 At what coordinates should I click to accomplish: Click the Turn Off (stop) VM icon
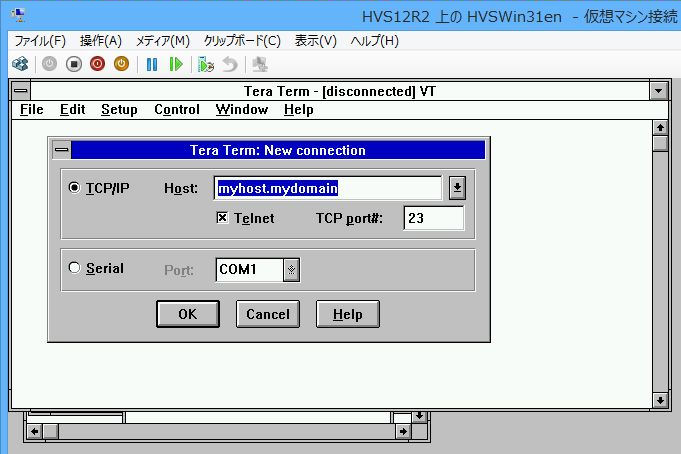(x=73, y=64)
